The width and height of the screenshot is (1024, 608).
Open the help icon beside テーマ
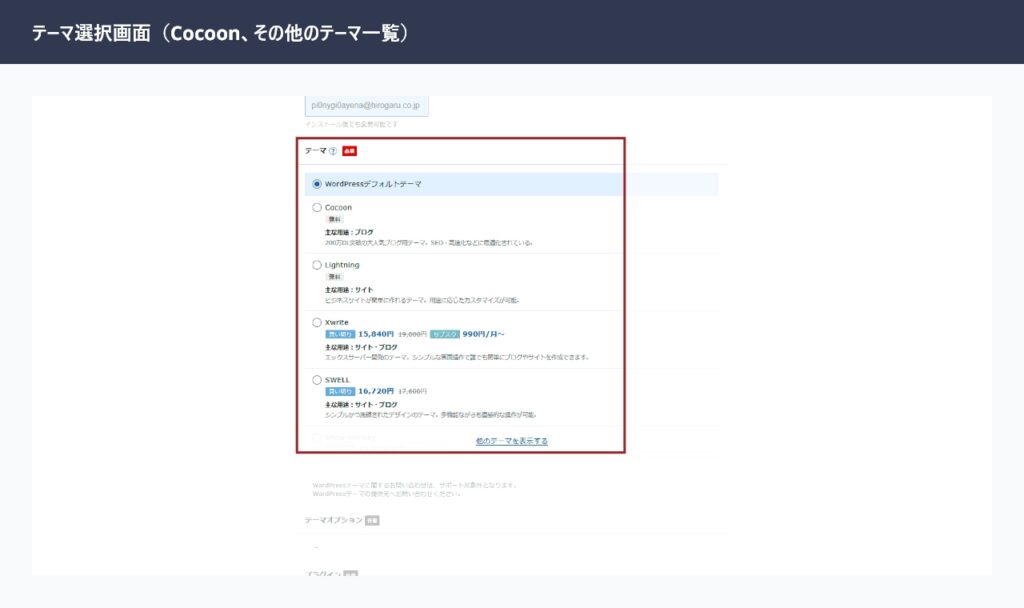(x=333, y=151)
